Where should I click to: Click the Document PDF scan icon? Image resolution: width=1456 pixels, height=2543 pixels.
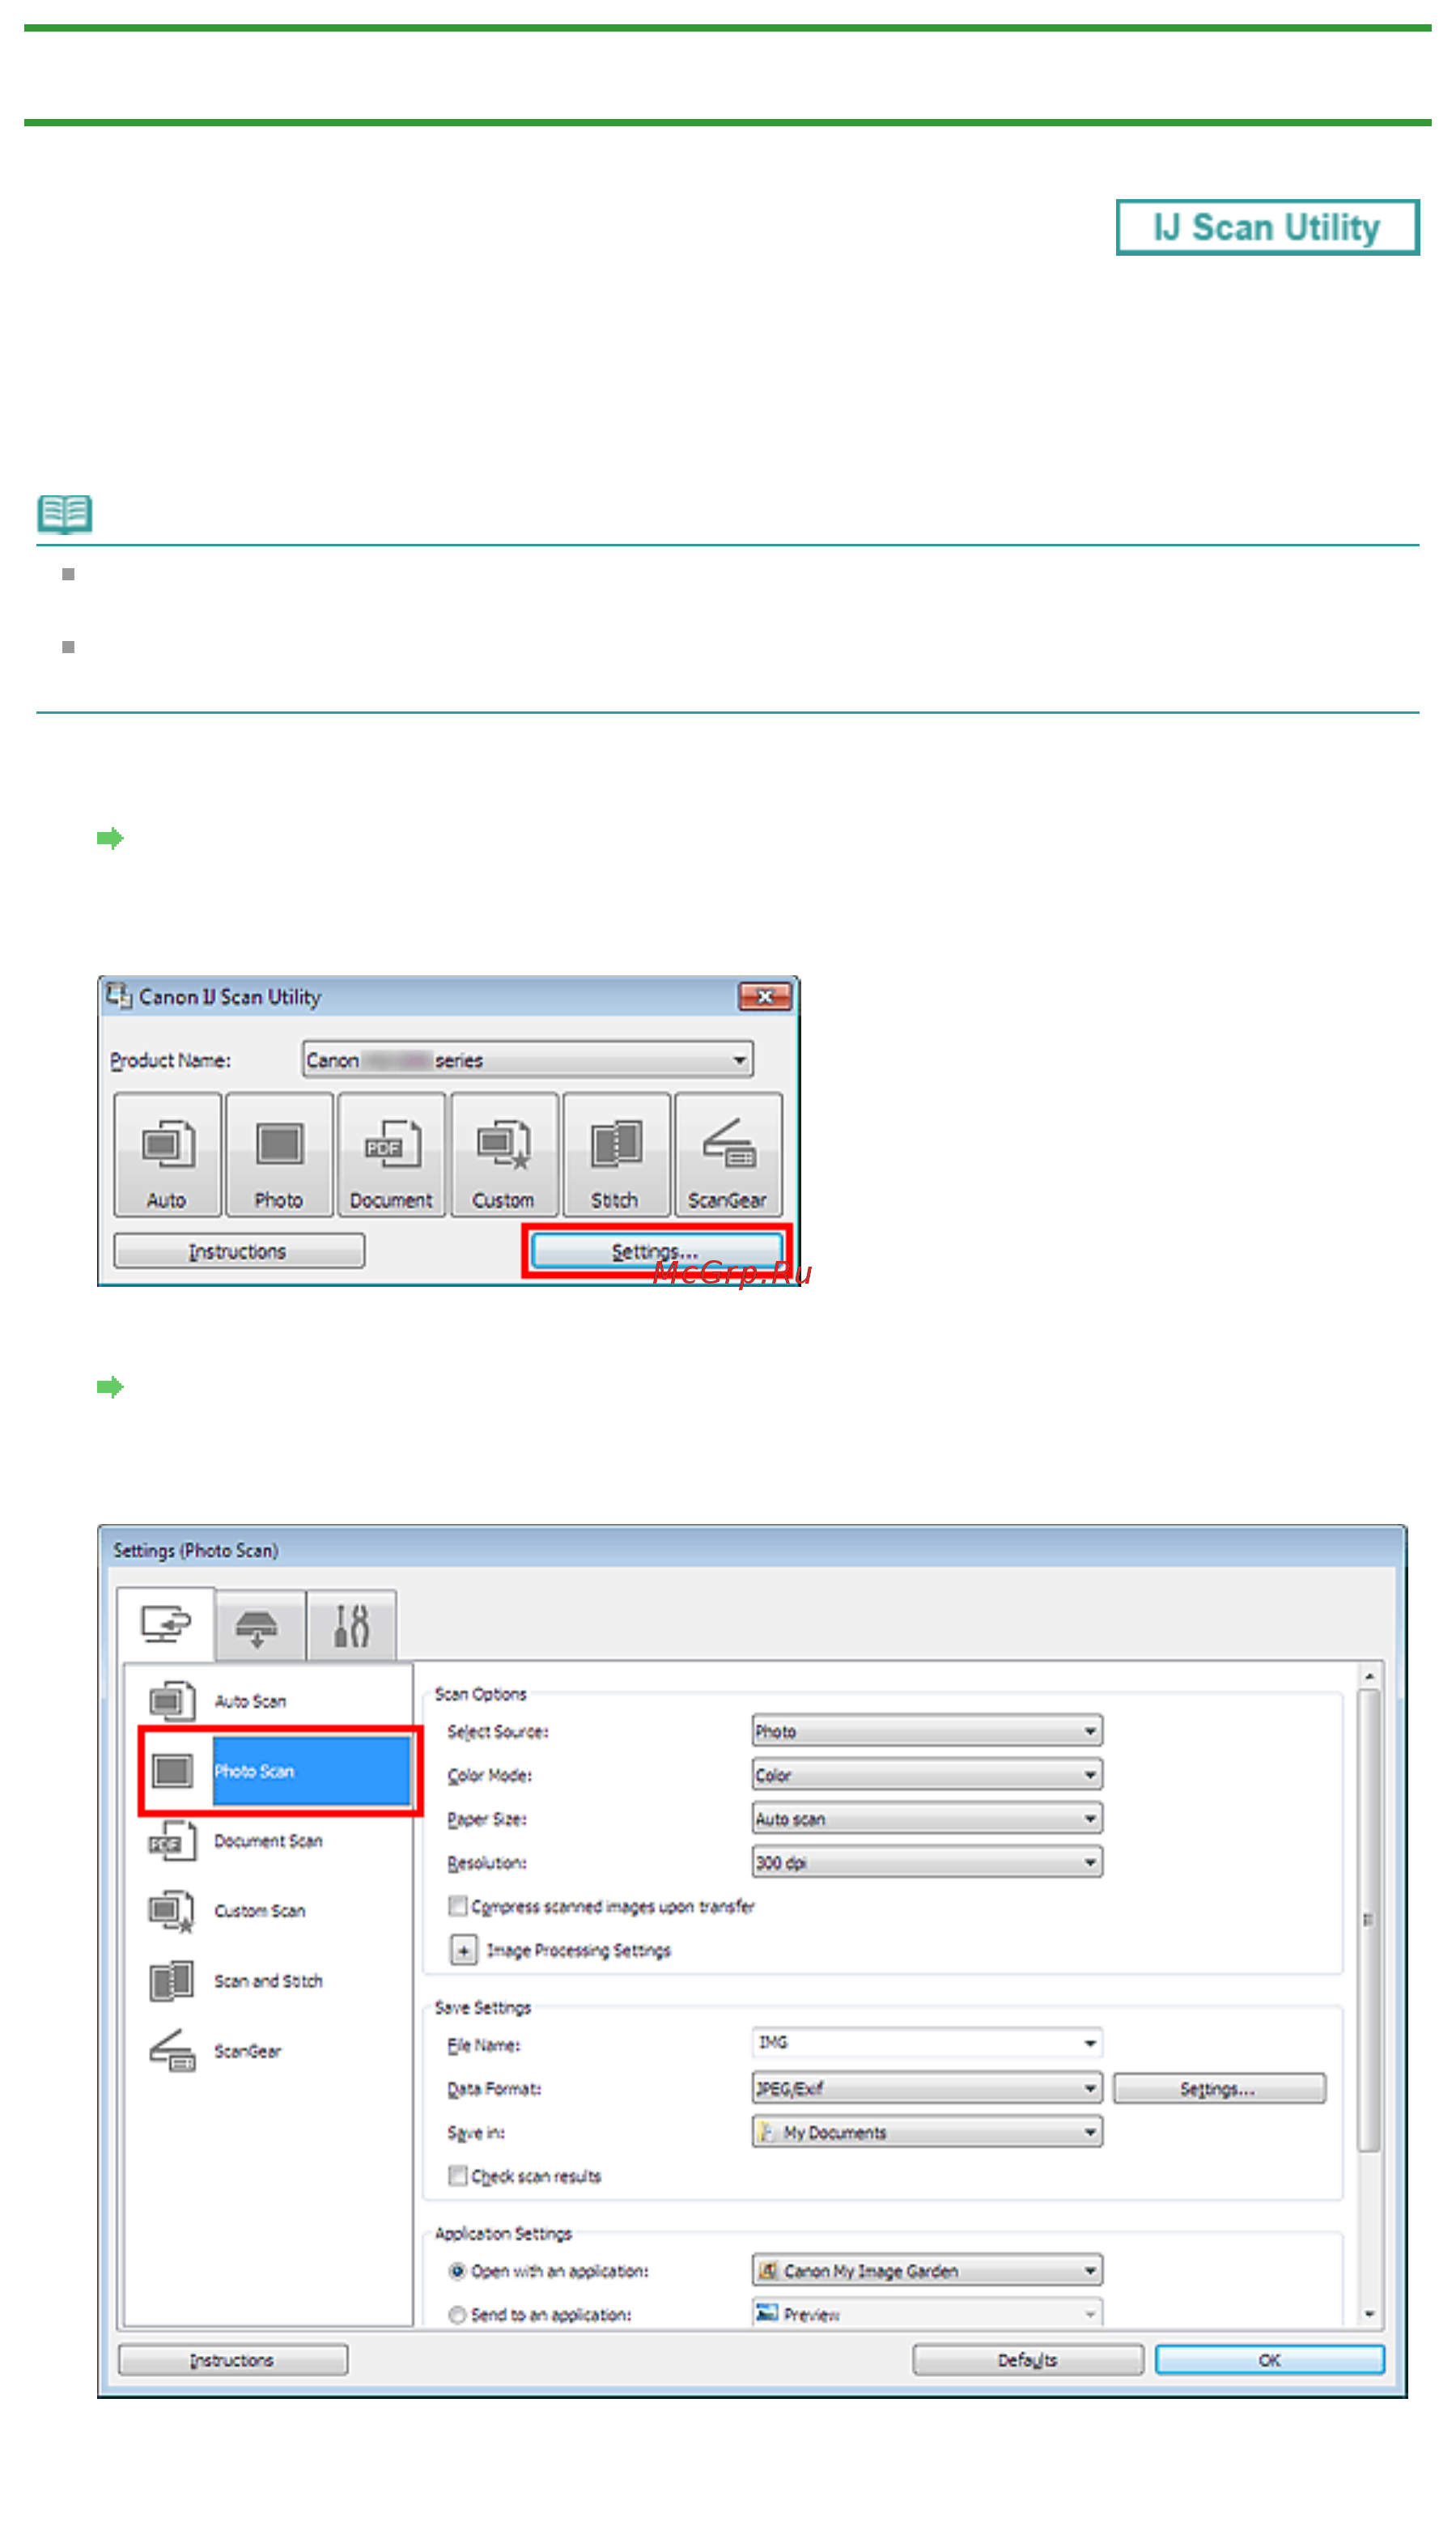[391, 1155]
